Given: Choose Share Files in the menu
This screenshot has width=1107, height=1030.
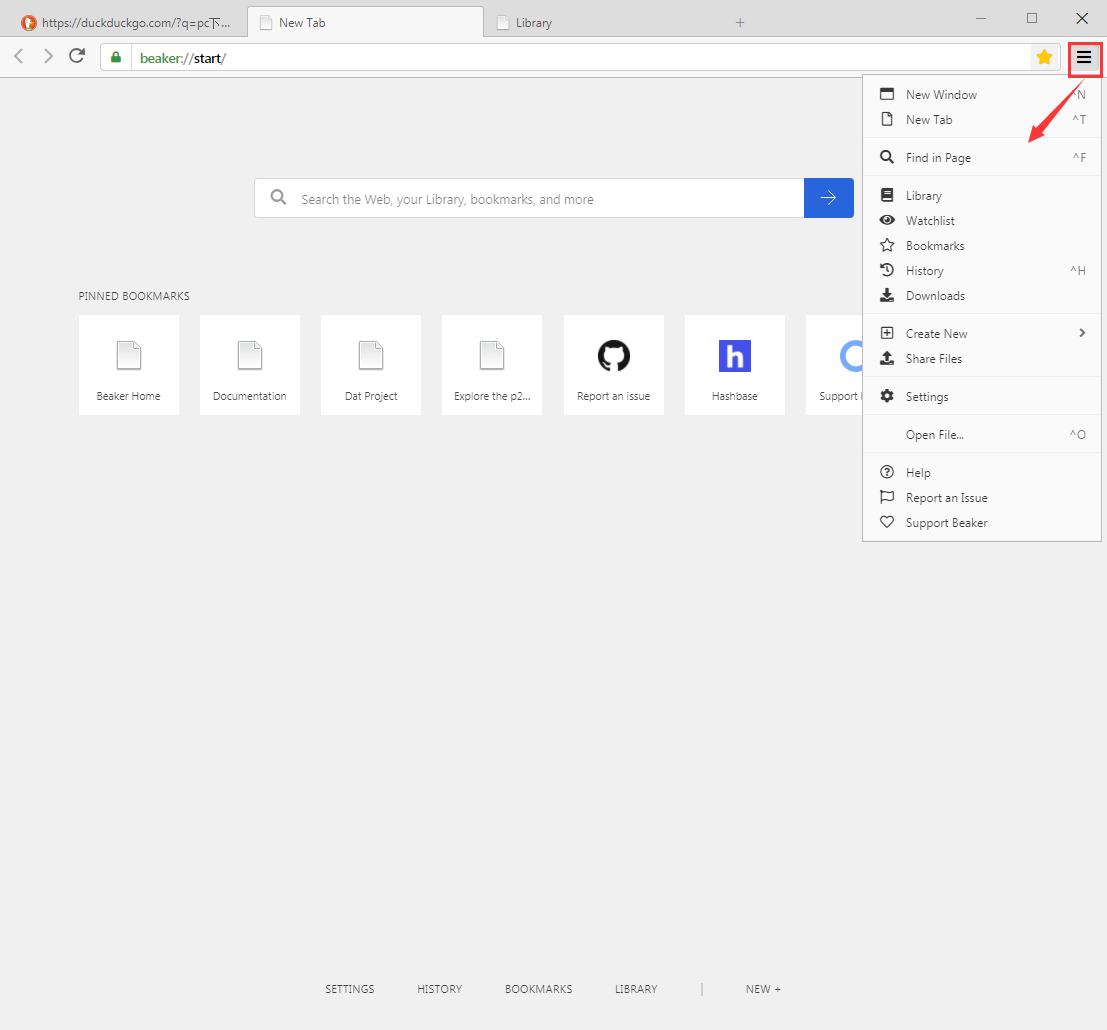Looking at the screenshot, I should 933,359.
